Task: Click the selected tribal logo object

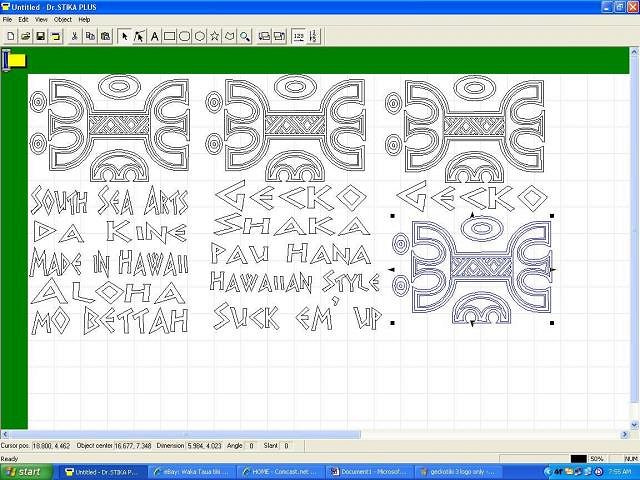Action: tap(472, 270)
